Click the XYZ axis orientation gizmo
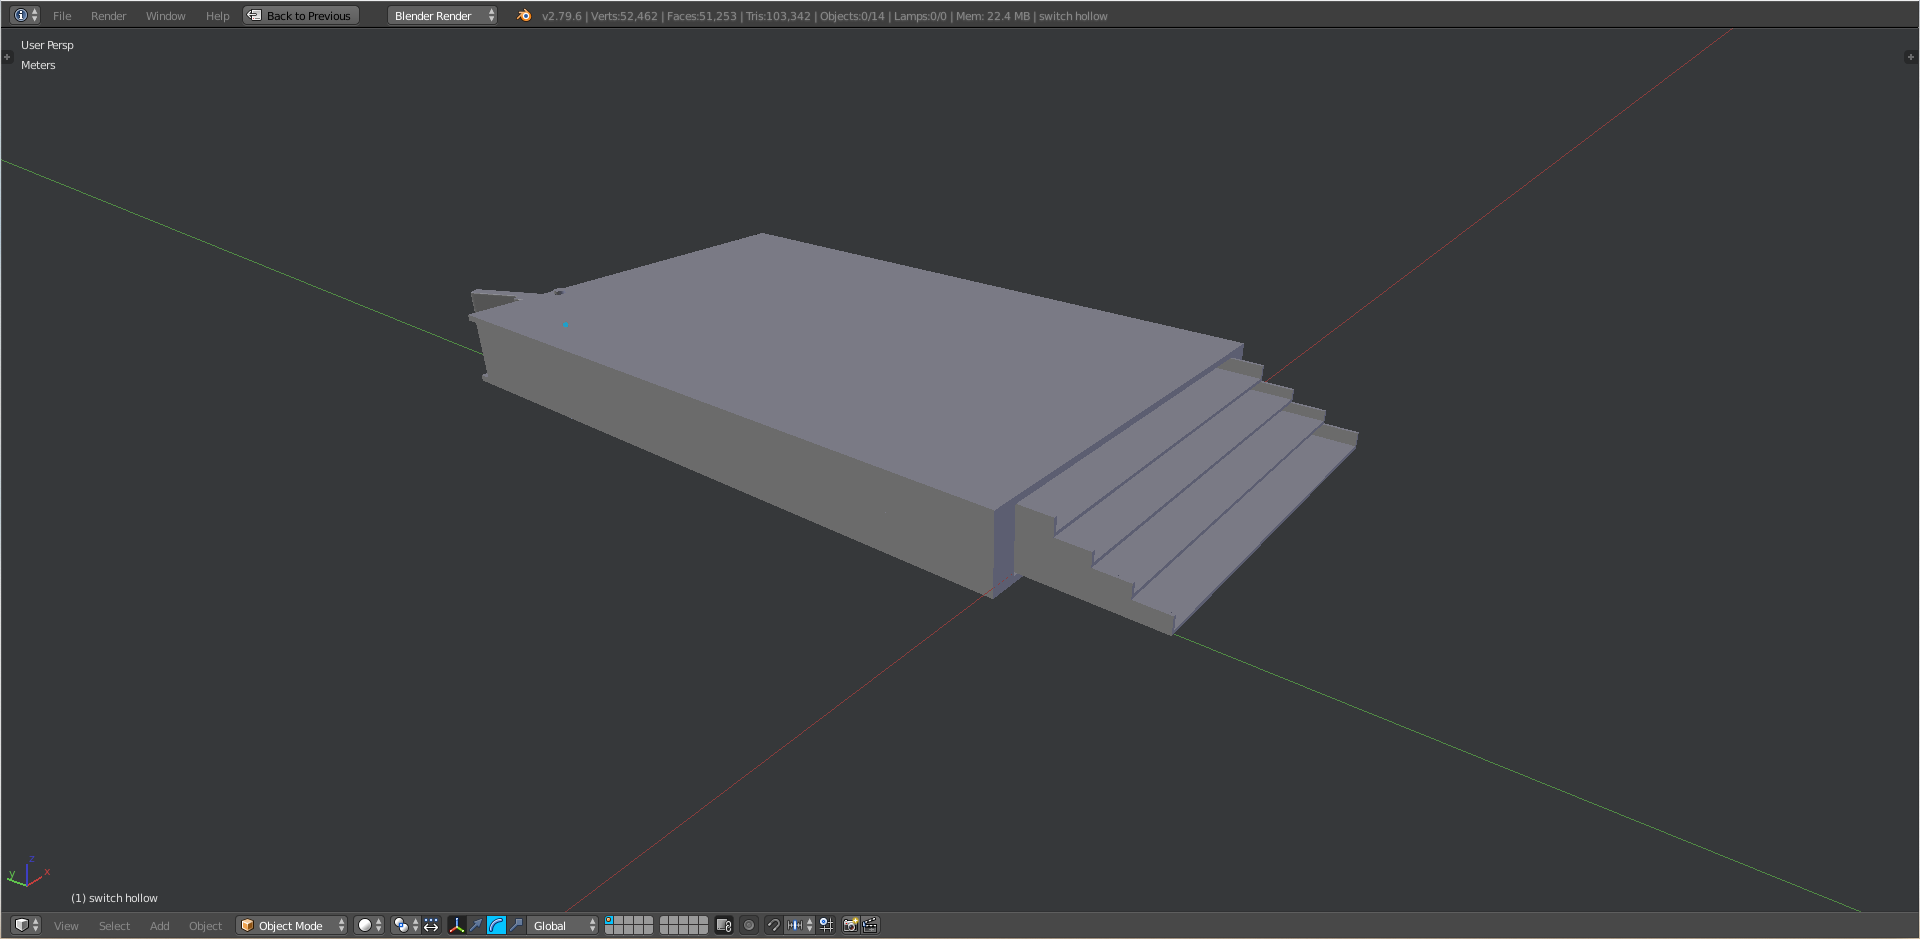Viewport: 1920px width, 939px height. [28, 871]
